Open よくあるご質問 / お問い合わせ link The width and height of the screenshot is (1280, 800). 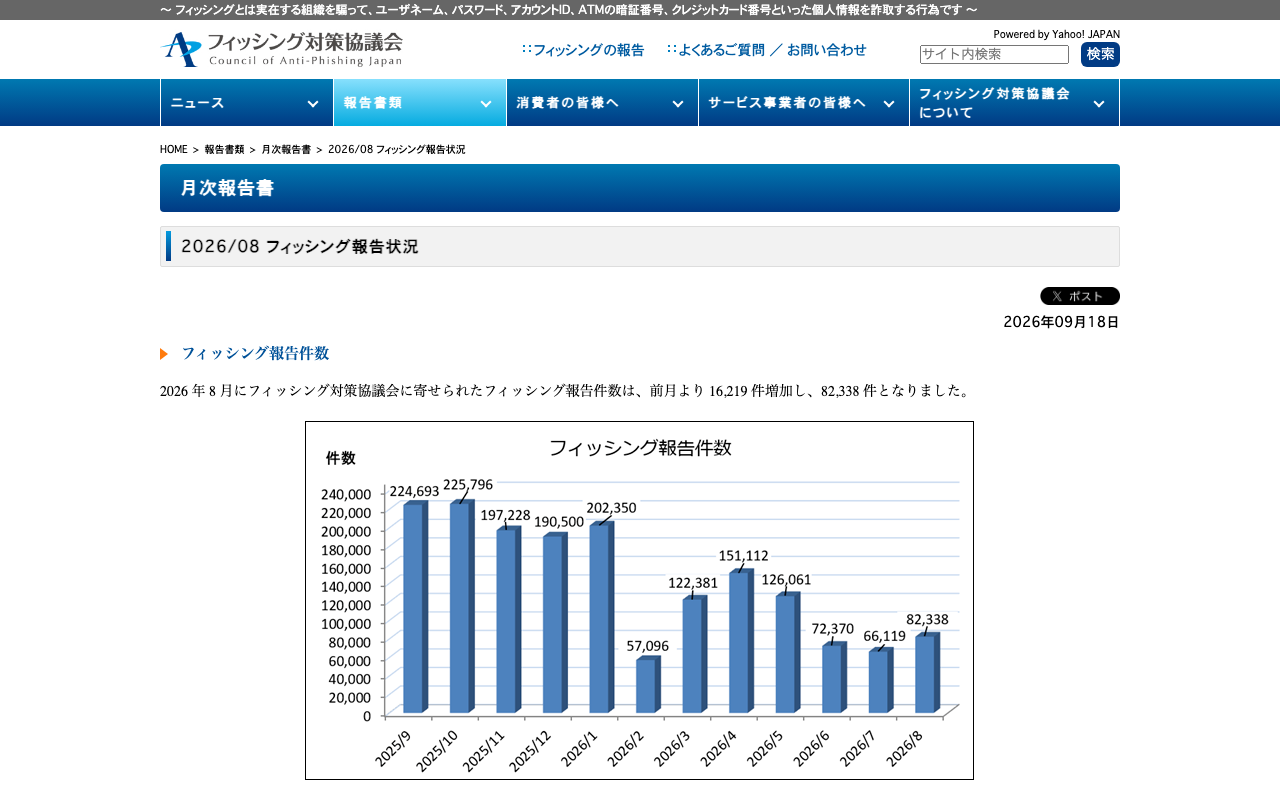[x=767, y=50]
